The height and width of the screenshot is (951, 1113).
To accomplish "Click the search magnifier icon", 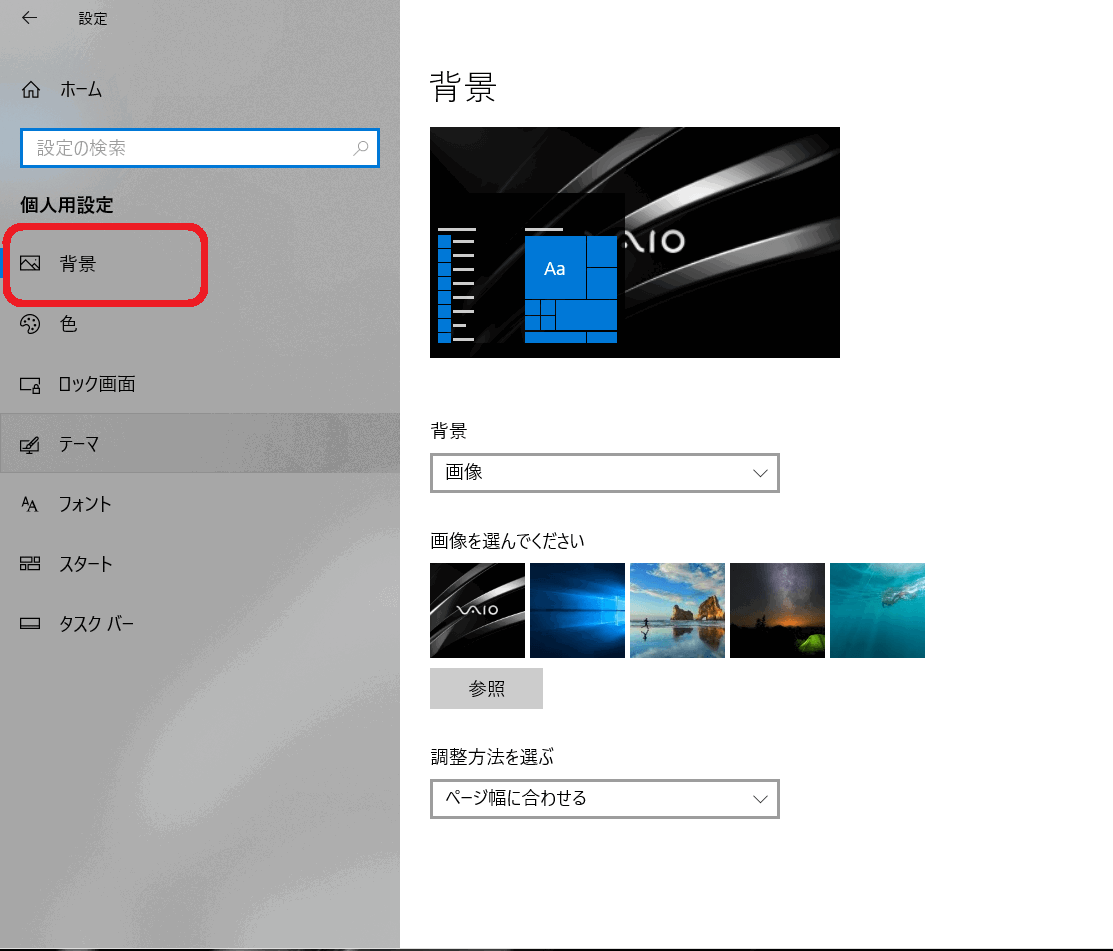I will click(361, 148).
